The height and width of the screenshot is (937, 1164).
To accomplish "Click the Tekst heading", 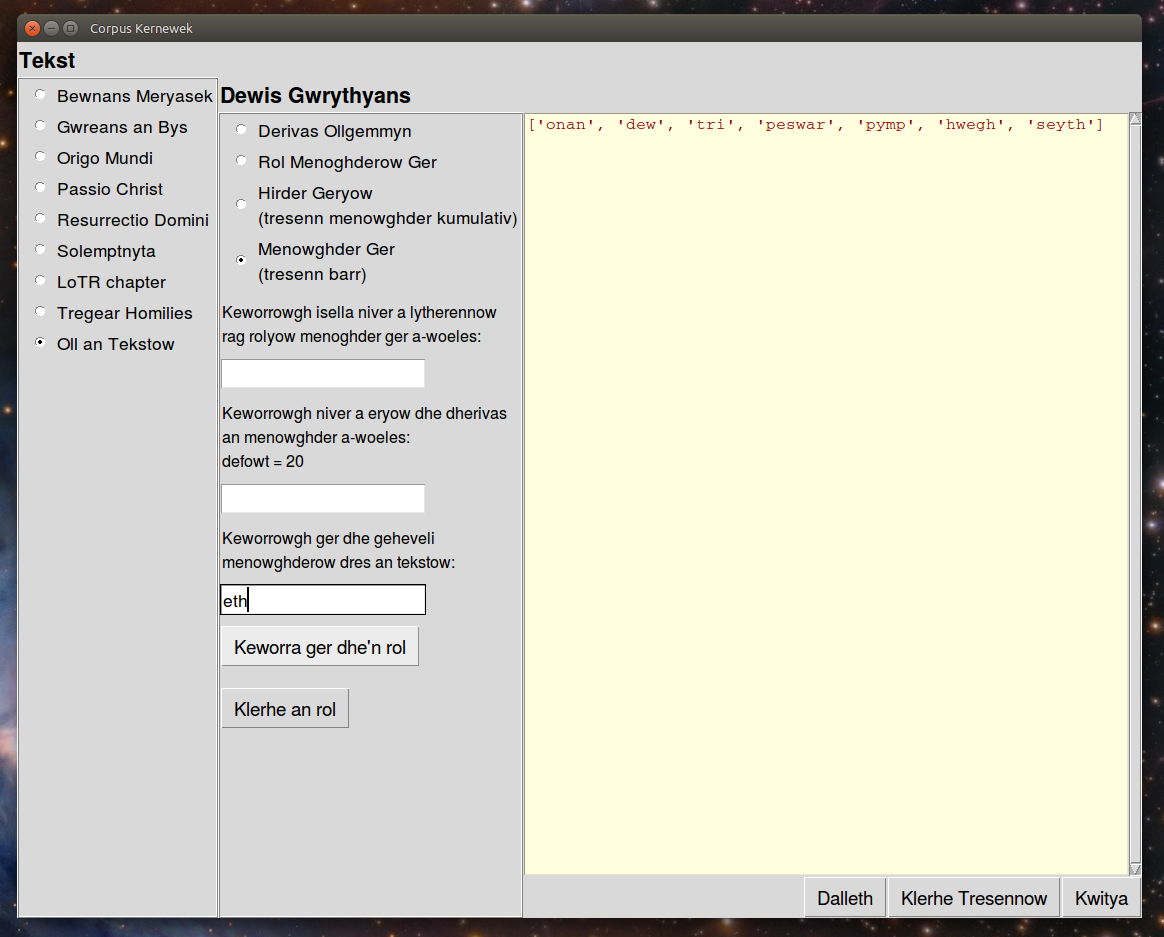I will [x=48, y=60].
